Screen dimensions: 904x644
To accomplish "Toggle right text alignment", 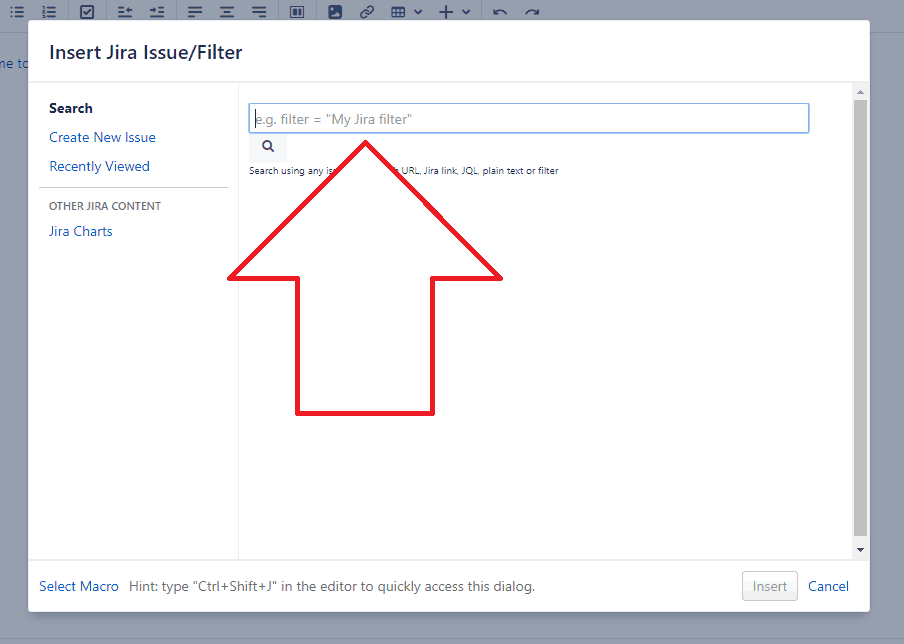I will pyautogui.click(x=259, y=11).
